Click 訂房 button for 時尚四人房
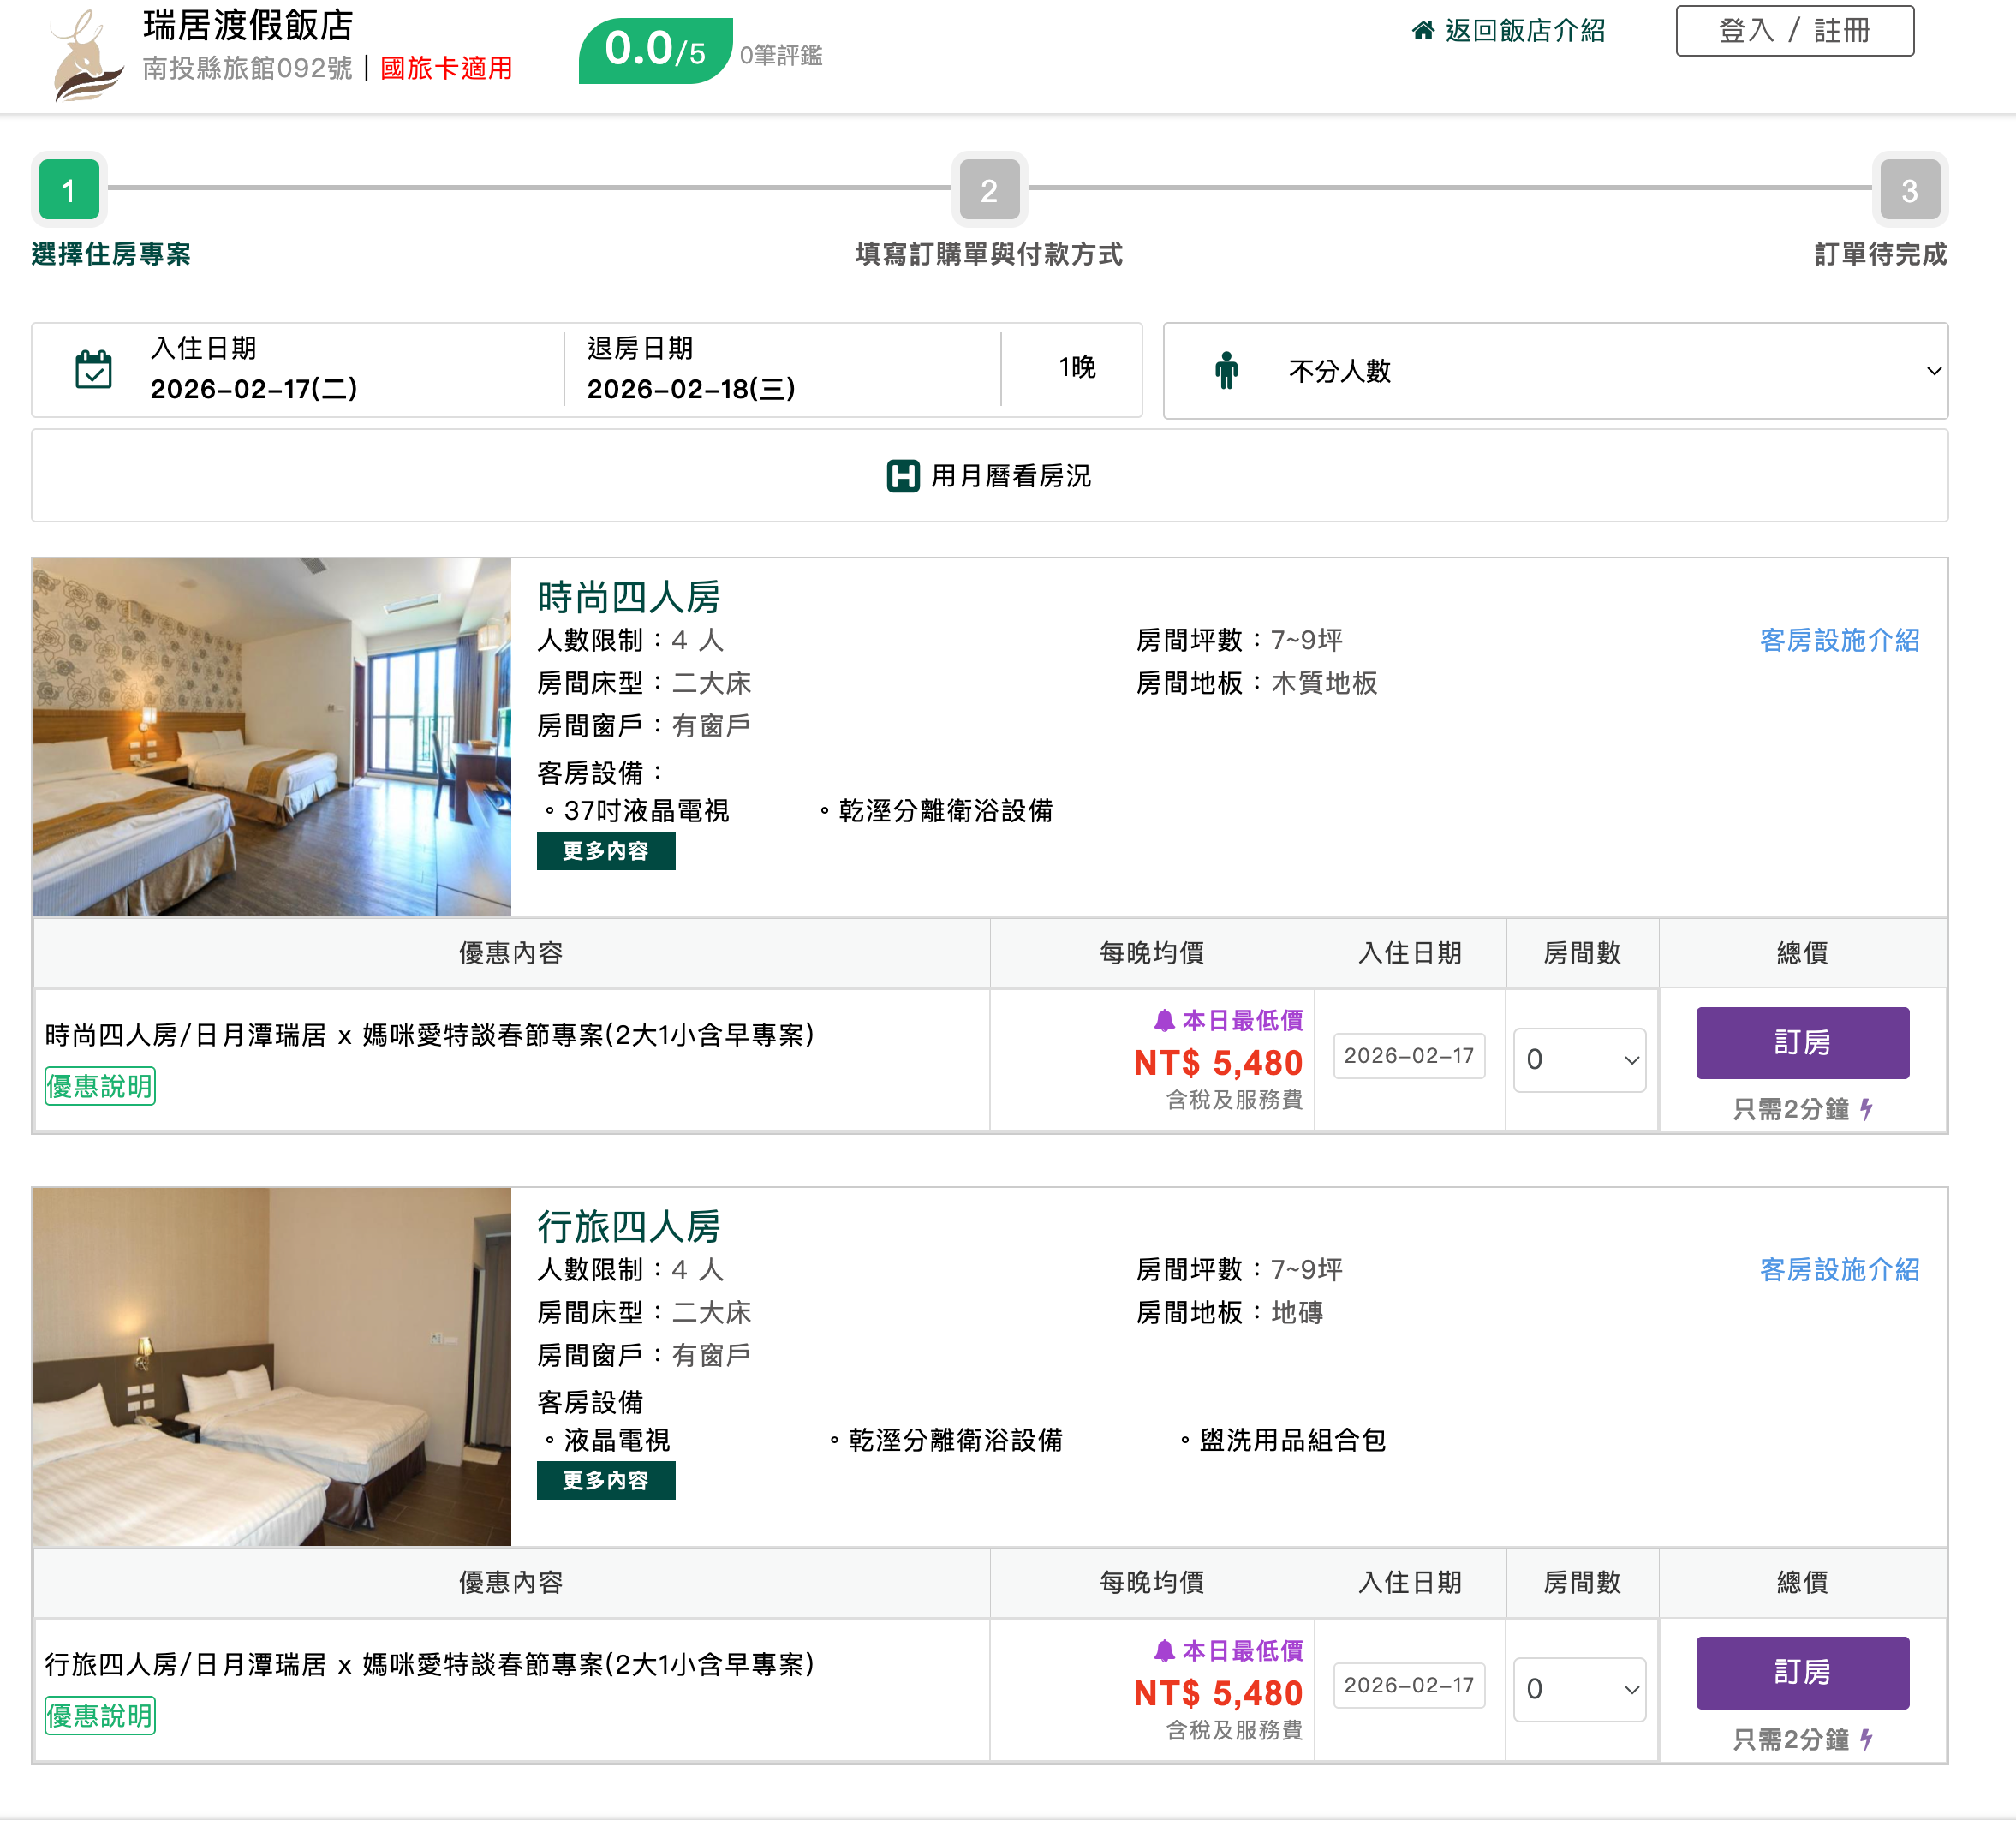 (1801, 1042)
